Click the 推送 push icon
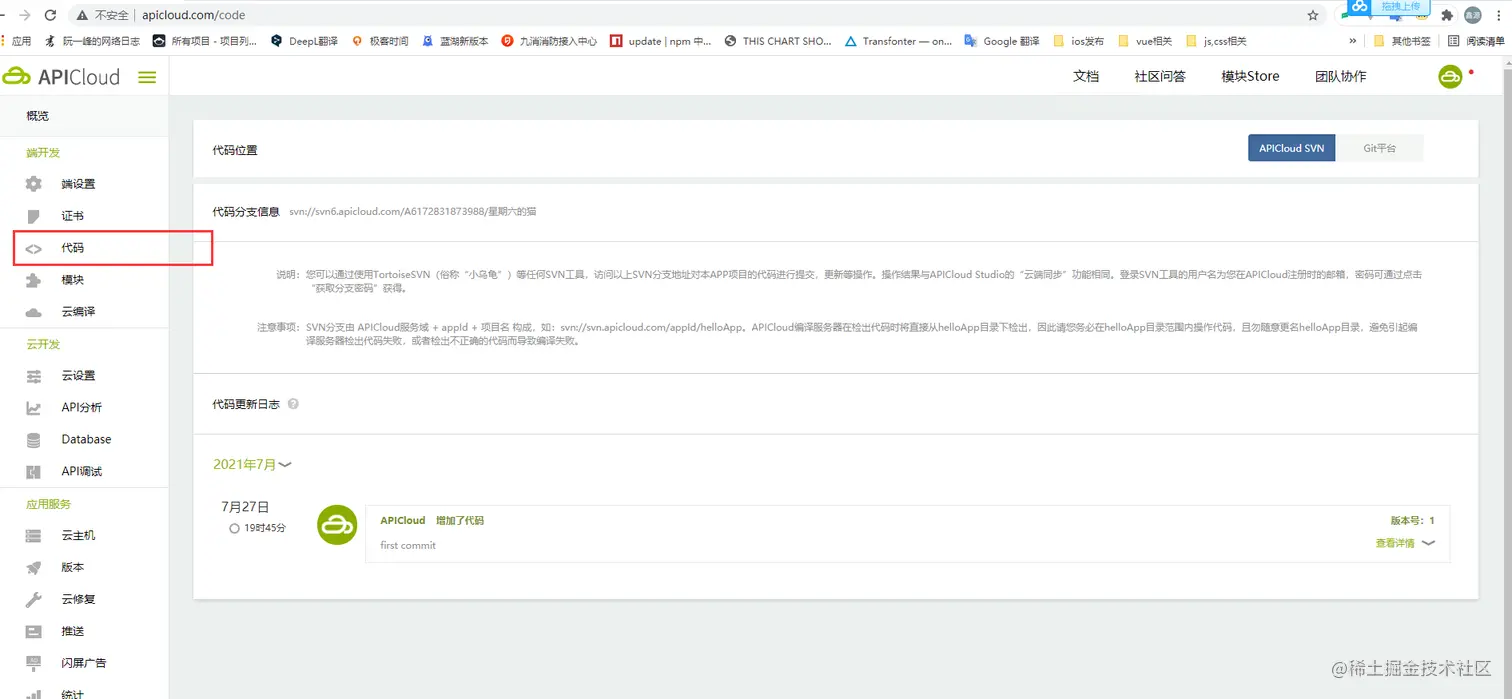The image size is (1512, 699). tap(34, 632)
